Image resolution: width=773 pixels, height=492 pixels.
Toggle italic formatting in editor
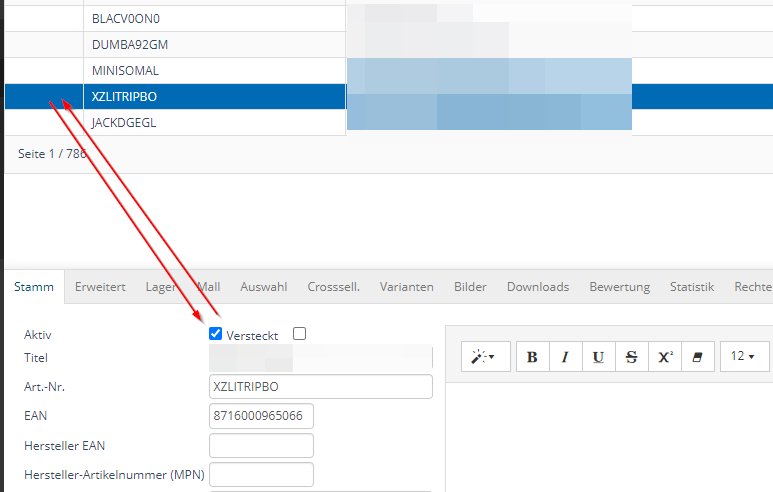click(x=565, y=357)
